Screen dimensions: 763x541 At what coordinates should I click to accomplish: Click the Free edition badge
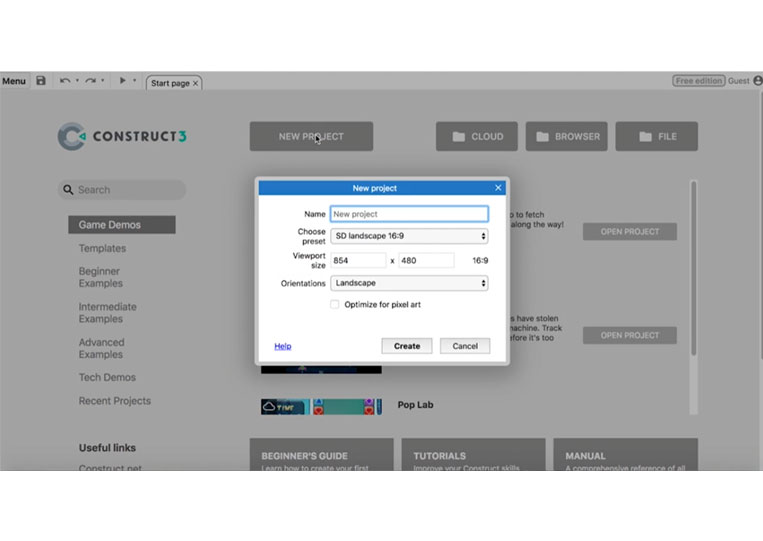(x=698, y=81)
